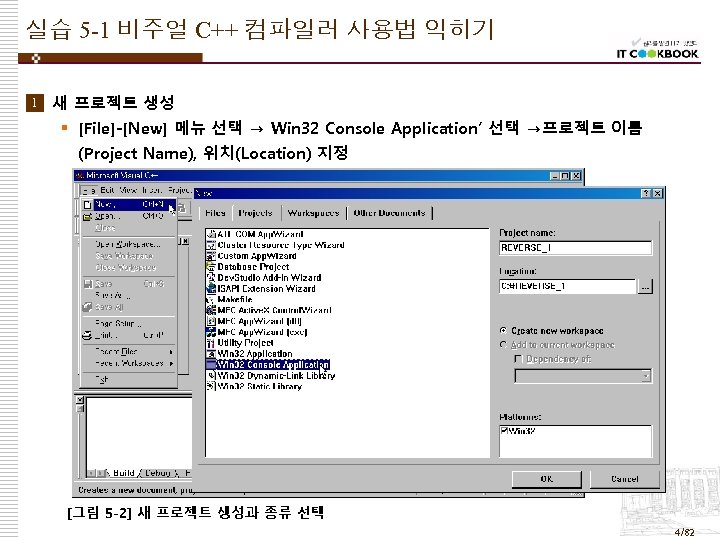Image resolution: width=720 pixels, height=540 pixels.
Task: Close the output pane with its X icon
Action: point(80,400)
